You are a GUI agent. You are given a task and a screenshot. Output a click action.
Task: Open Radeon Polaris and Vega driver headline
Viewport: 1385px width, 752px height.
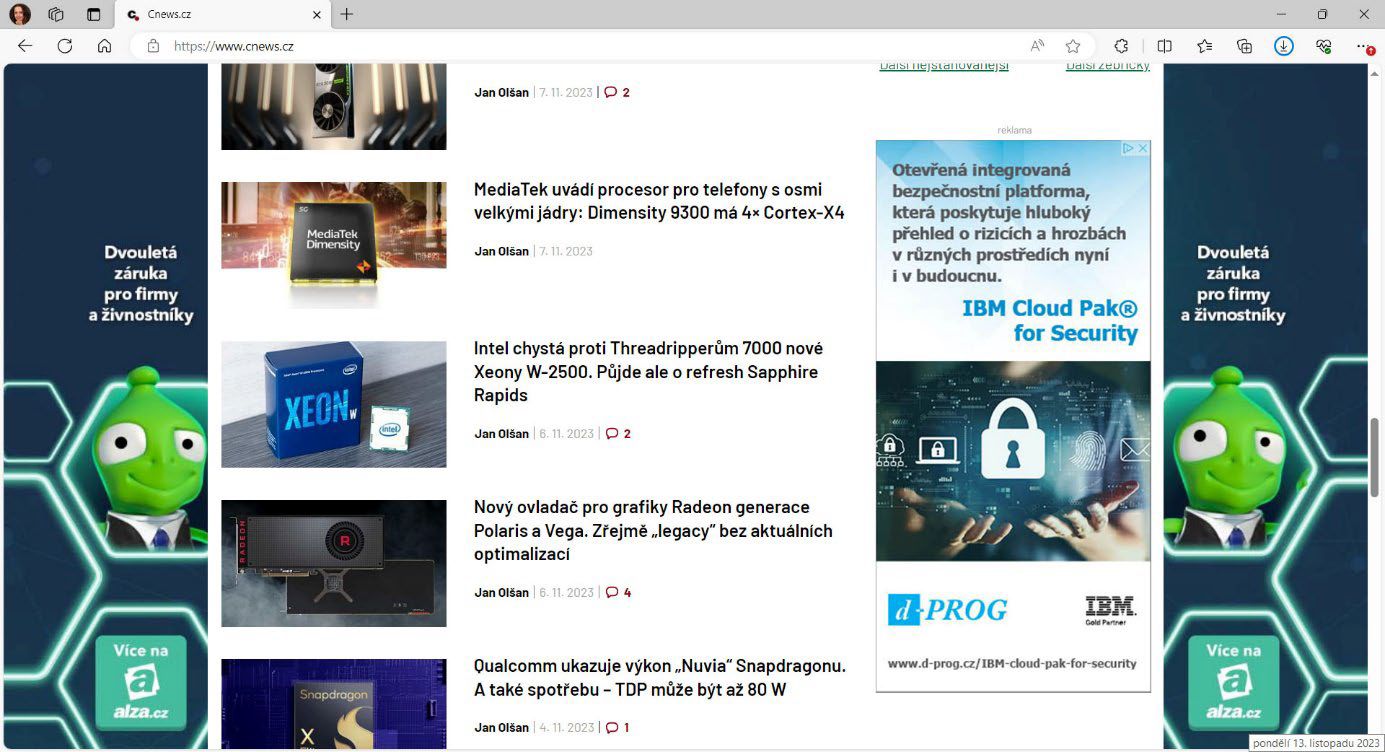point(653,531)
